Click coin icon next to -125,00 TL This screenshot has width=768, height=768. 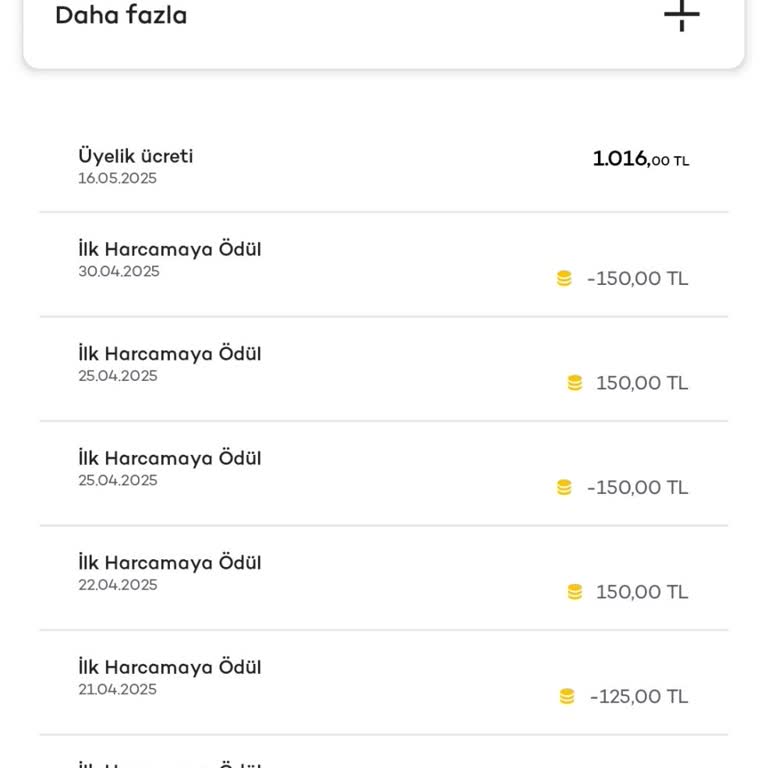pos(567,697)
